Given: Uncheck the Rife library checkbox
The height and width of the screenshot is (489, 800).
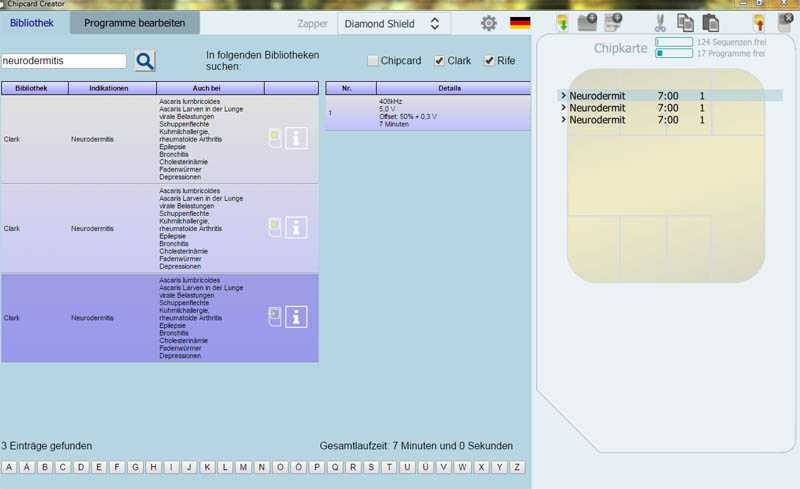Looking at the screenshot, I should 489,61.
